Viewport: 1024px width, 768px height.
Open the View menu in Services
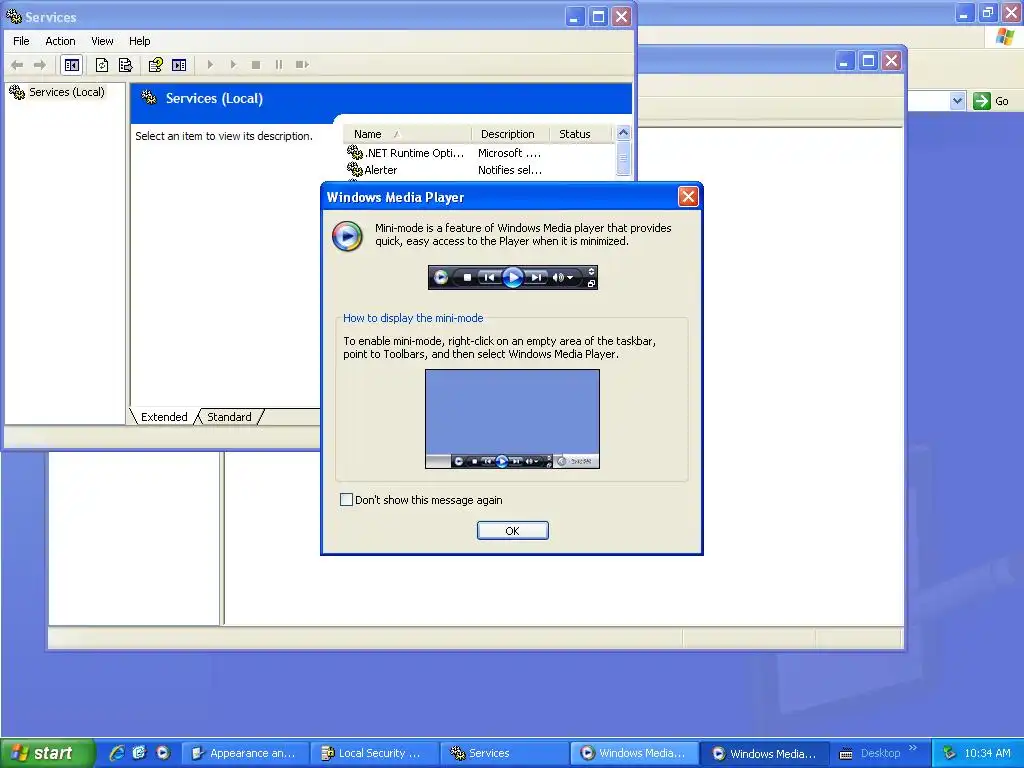click(x=102, y=41)
